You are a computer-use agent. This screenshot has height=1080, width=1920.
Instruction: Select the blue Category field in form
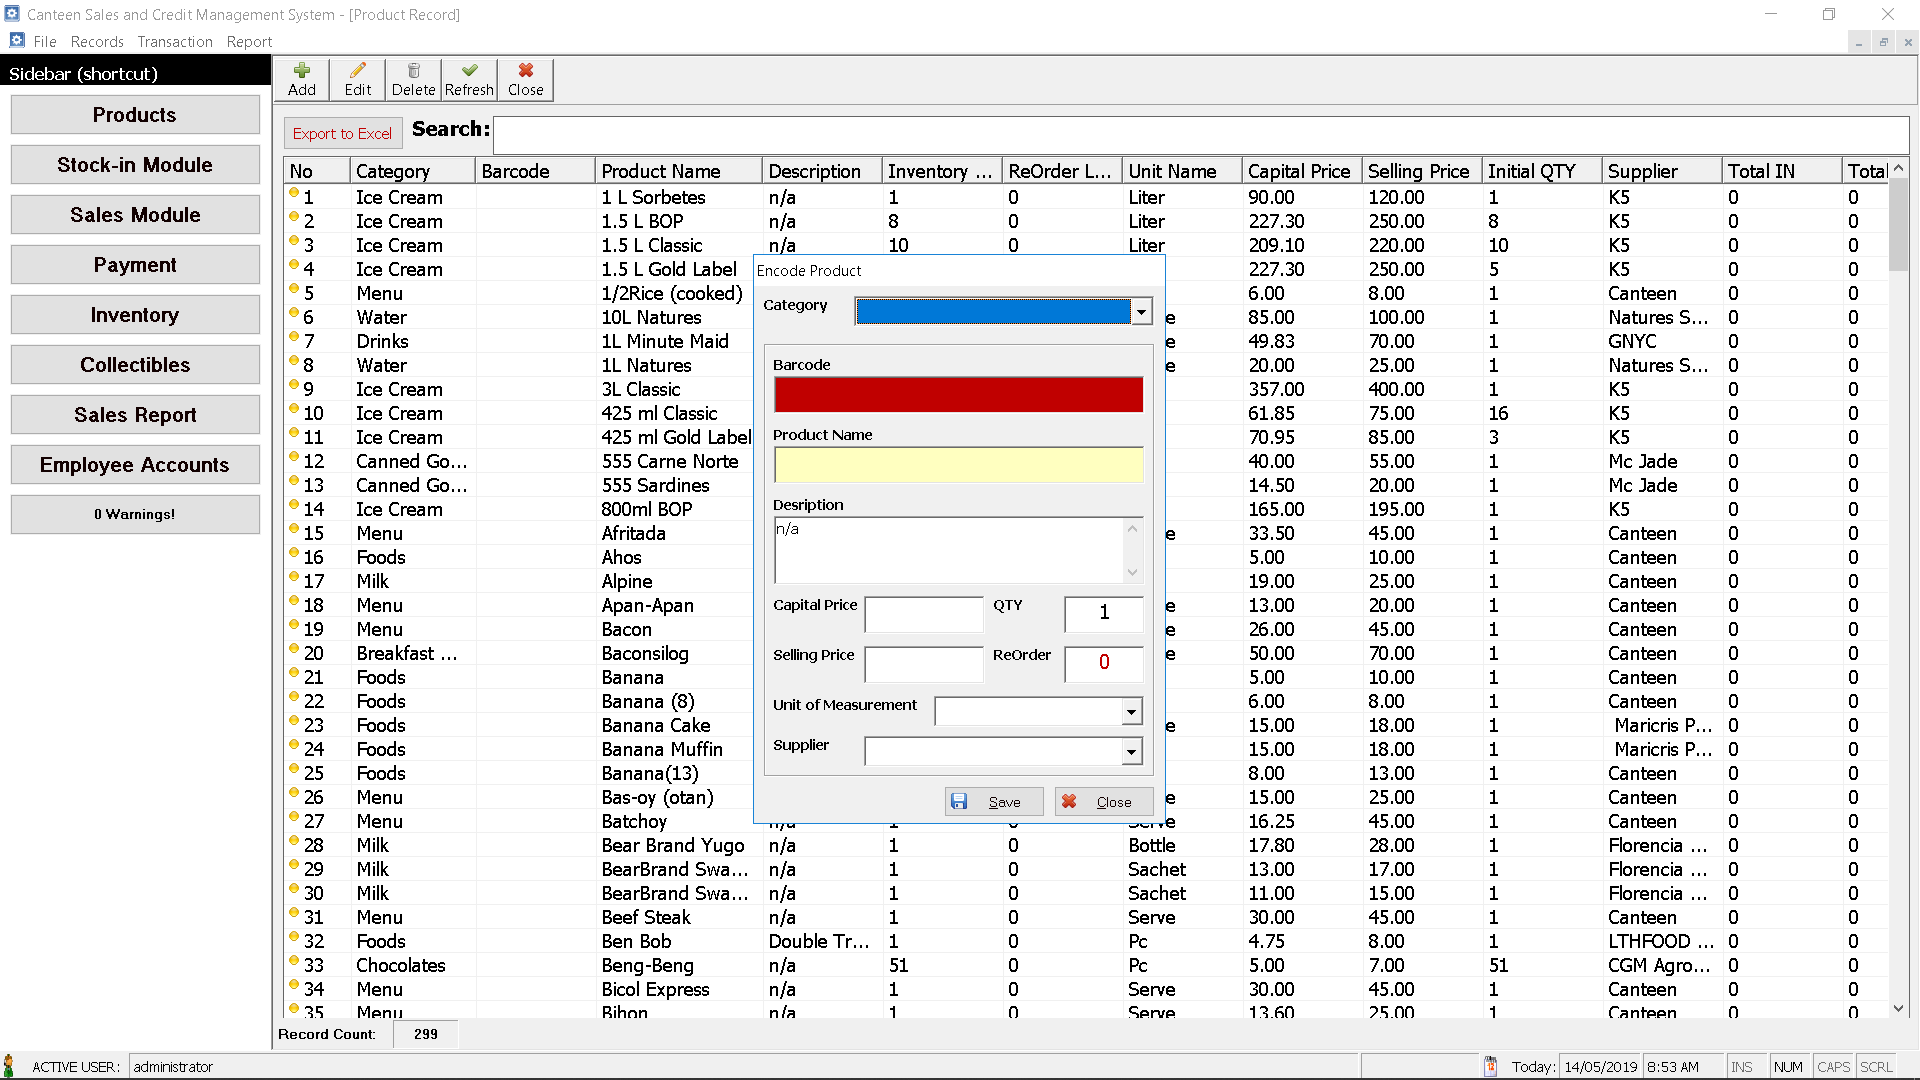click(998, 311)
